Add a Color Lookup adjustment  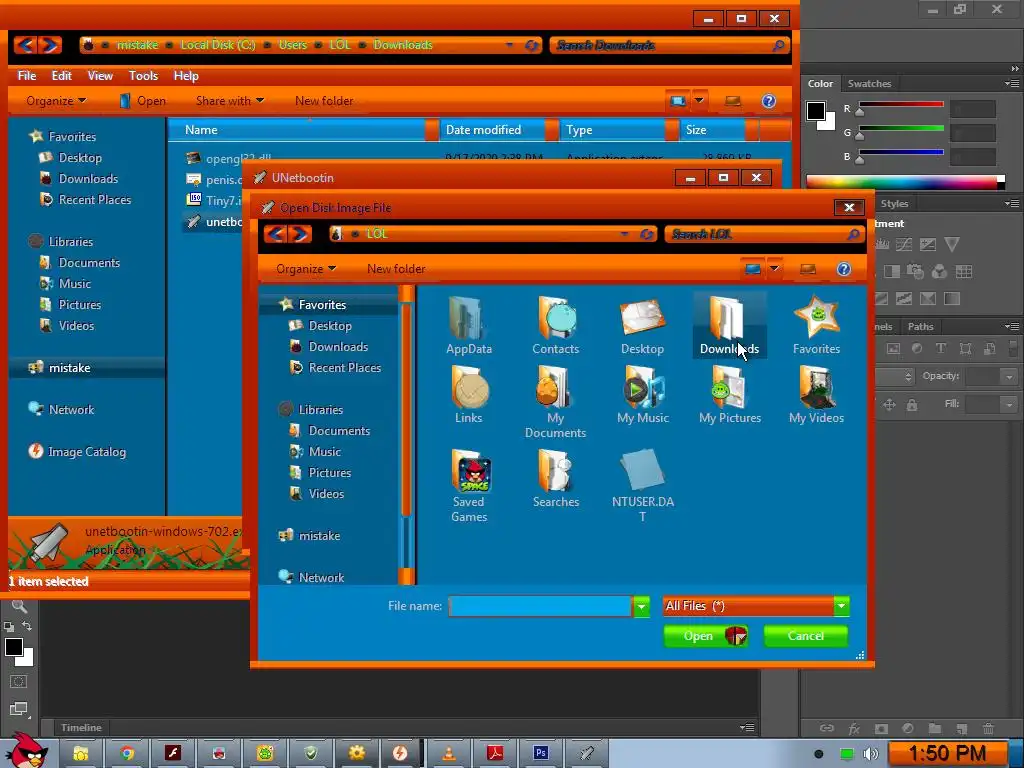pos(963,271)
